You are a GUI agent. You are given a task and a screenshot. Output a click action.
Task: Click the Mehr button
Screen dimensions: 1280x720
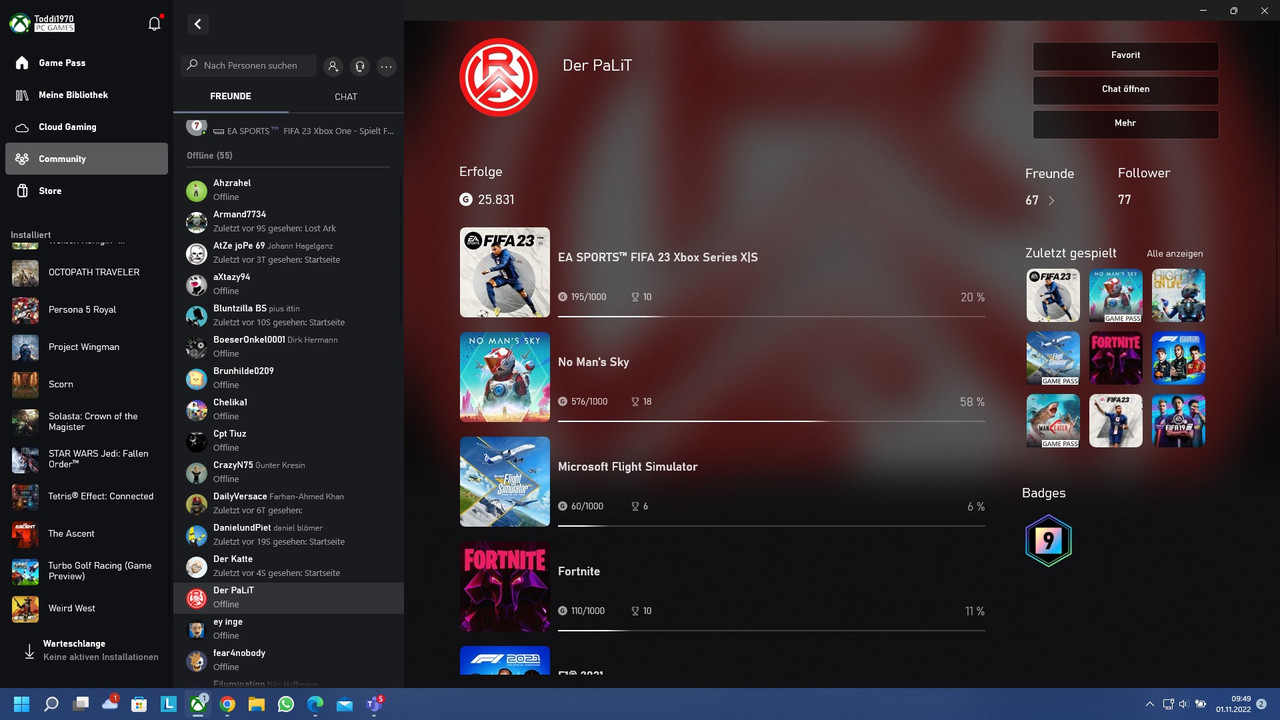pos(1125,124)
